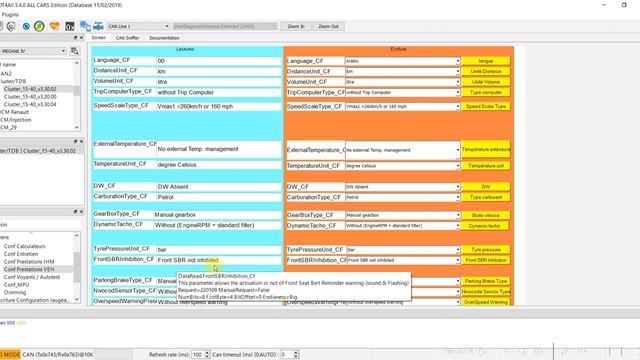The height and width of the screenshot is (360, 640).
Task: Close the Cluster_15-40 history panel
Action: 81,141
